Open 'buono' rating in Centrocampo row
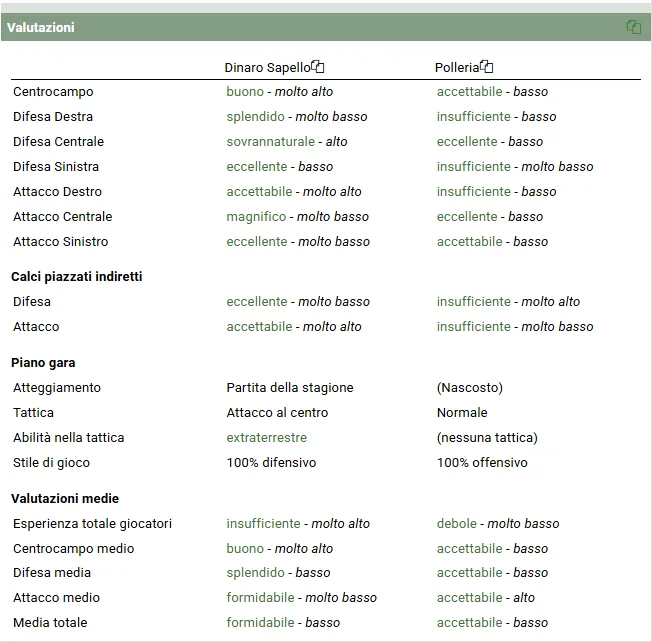This screenshot has width=652, height=642. point(245,92)
